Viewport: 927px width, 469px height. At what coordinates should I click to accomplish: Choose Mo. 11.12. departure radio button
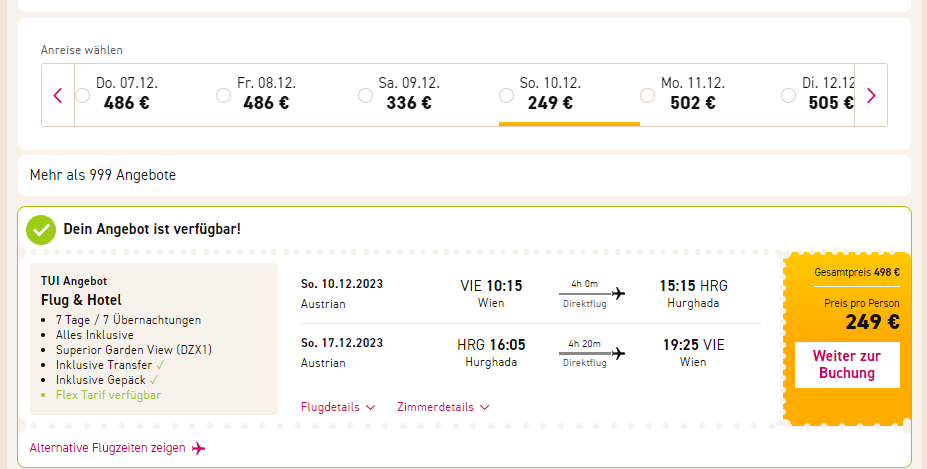coord(647,96)
